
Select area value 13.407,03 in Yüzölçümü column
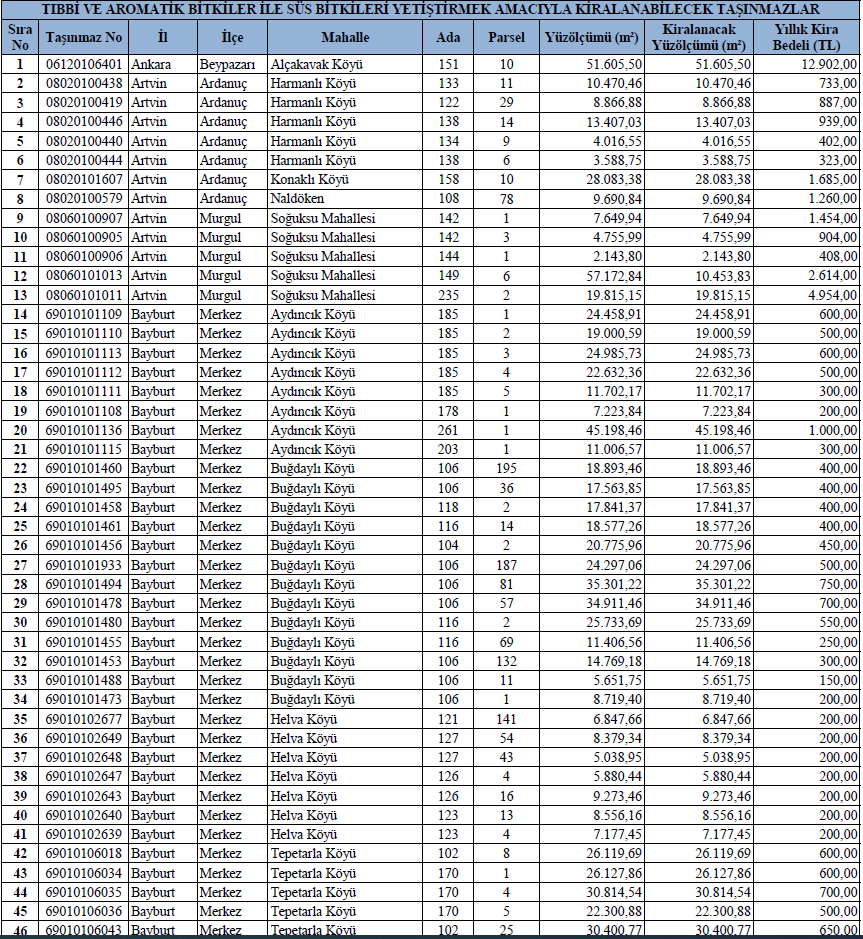tap(592, 122)
